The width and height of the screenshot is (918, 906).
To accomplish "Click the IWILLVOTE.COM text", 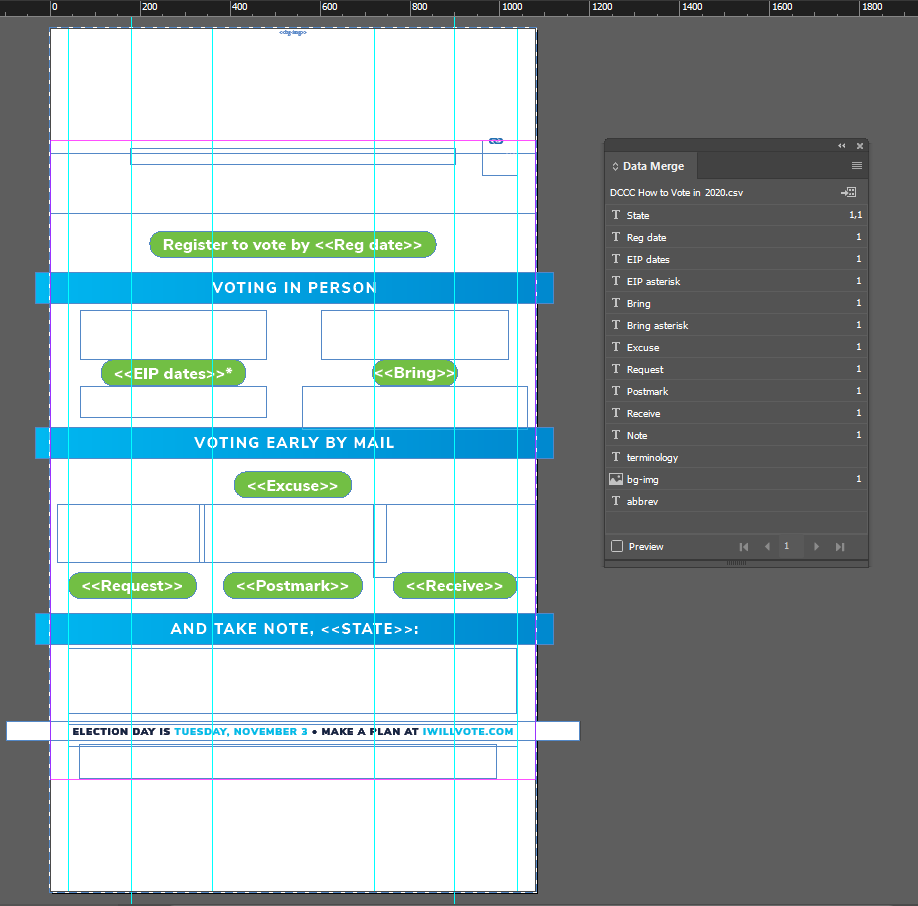I will [468, 732].
